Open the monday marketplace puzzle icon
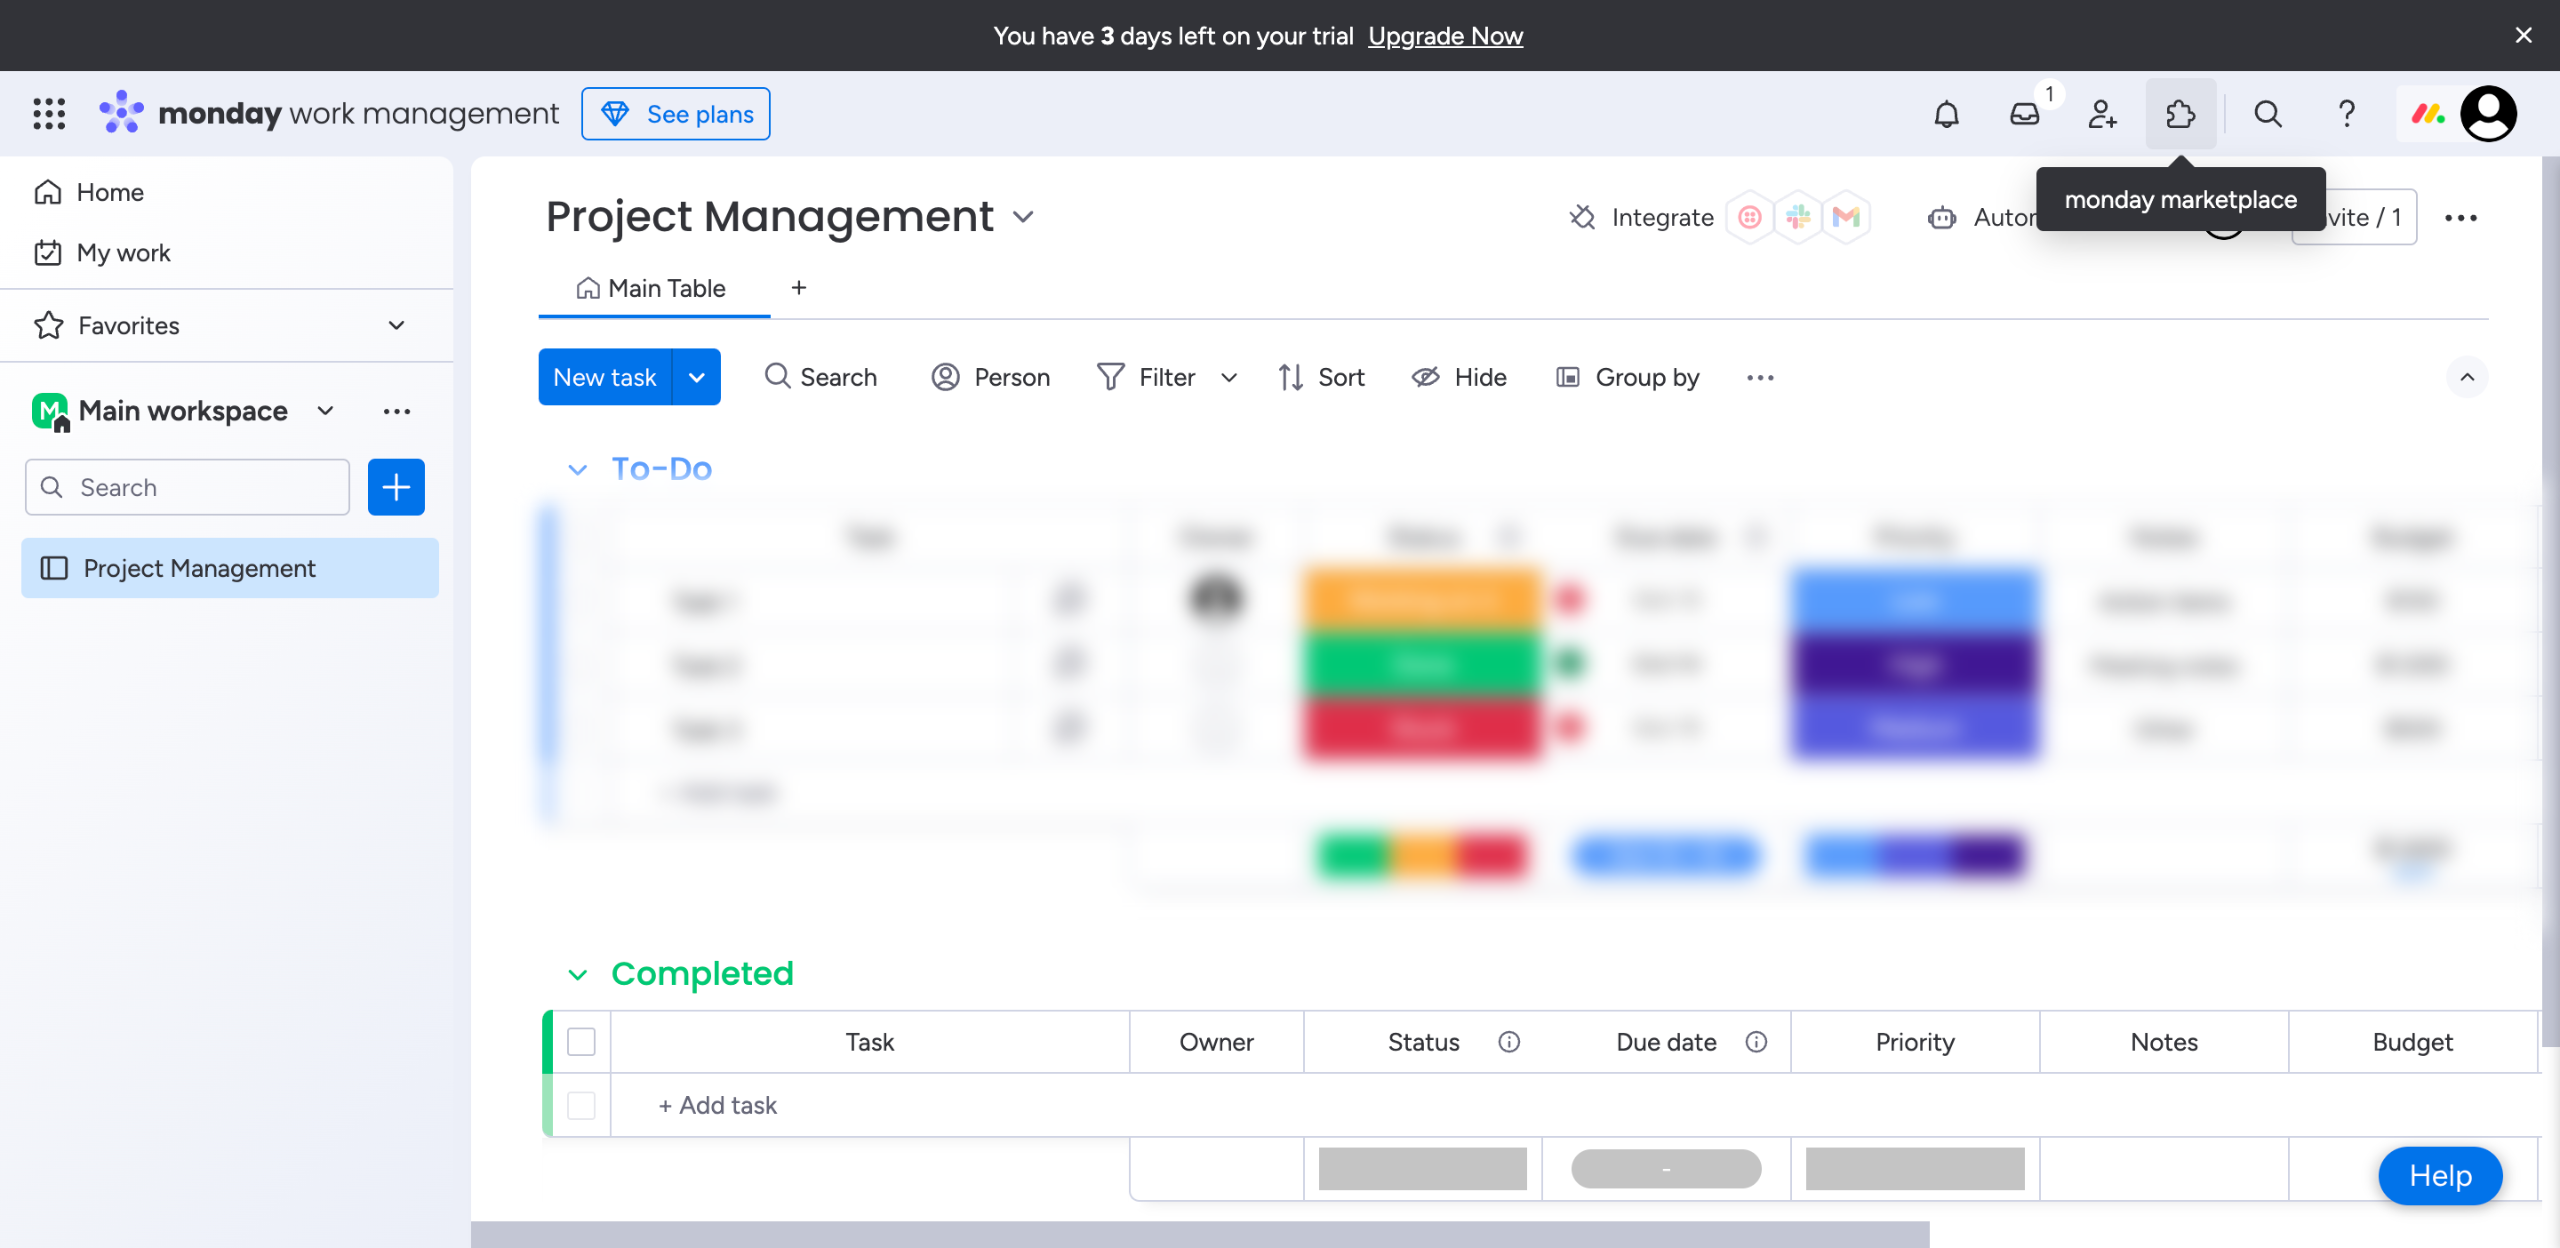The width and height of the screenshot is (2560, 1248). (x=2180, y=114)
